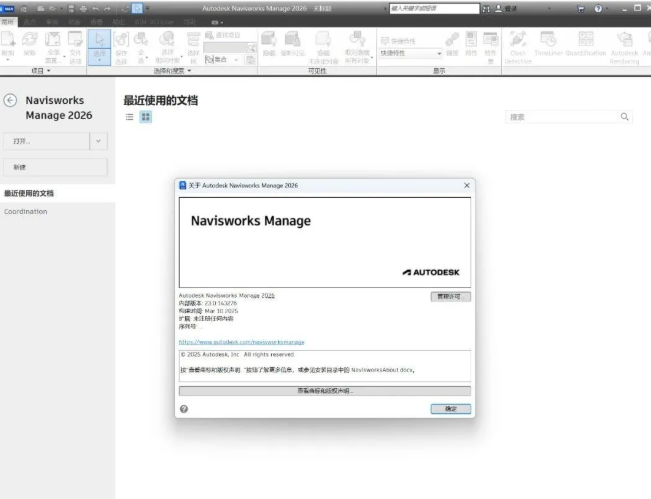The height and width of the screenshot is (499, 651).
Task: Click the Undo arrow in quick access toolbar
Action: pos(95,8)
